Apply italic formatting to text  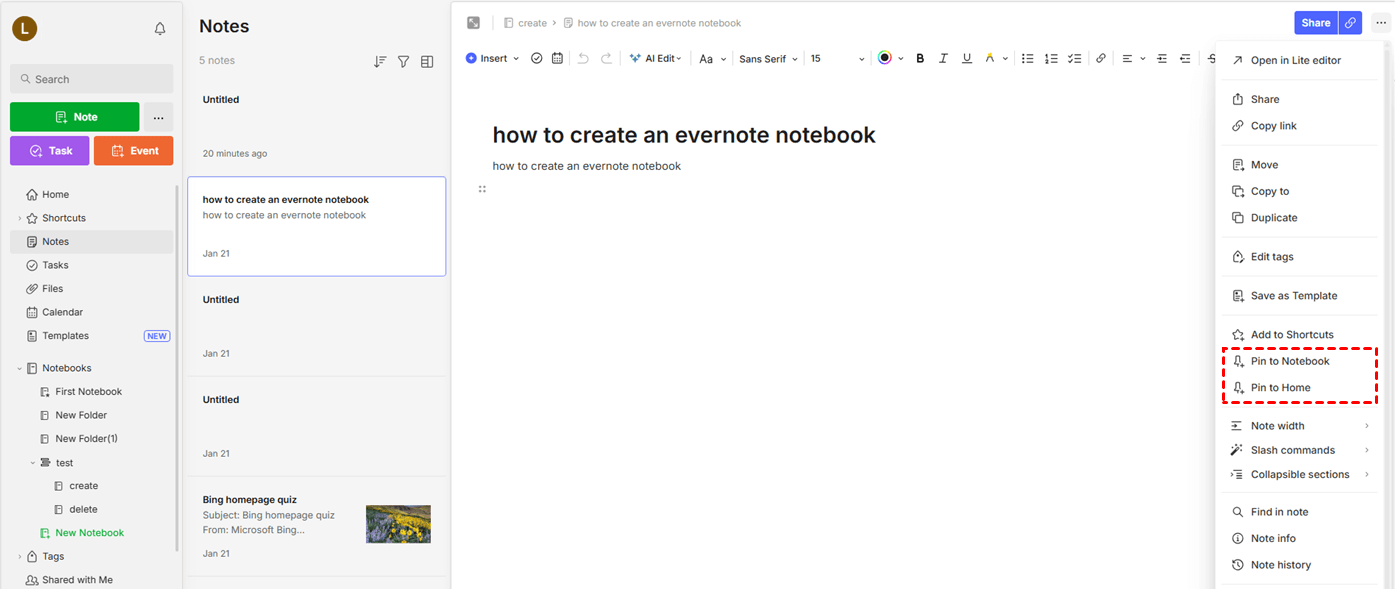tap(943, 59)
